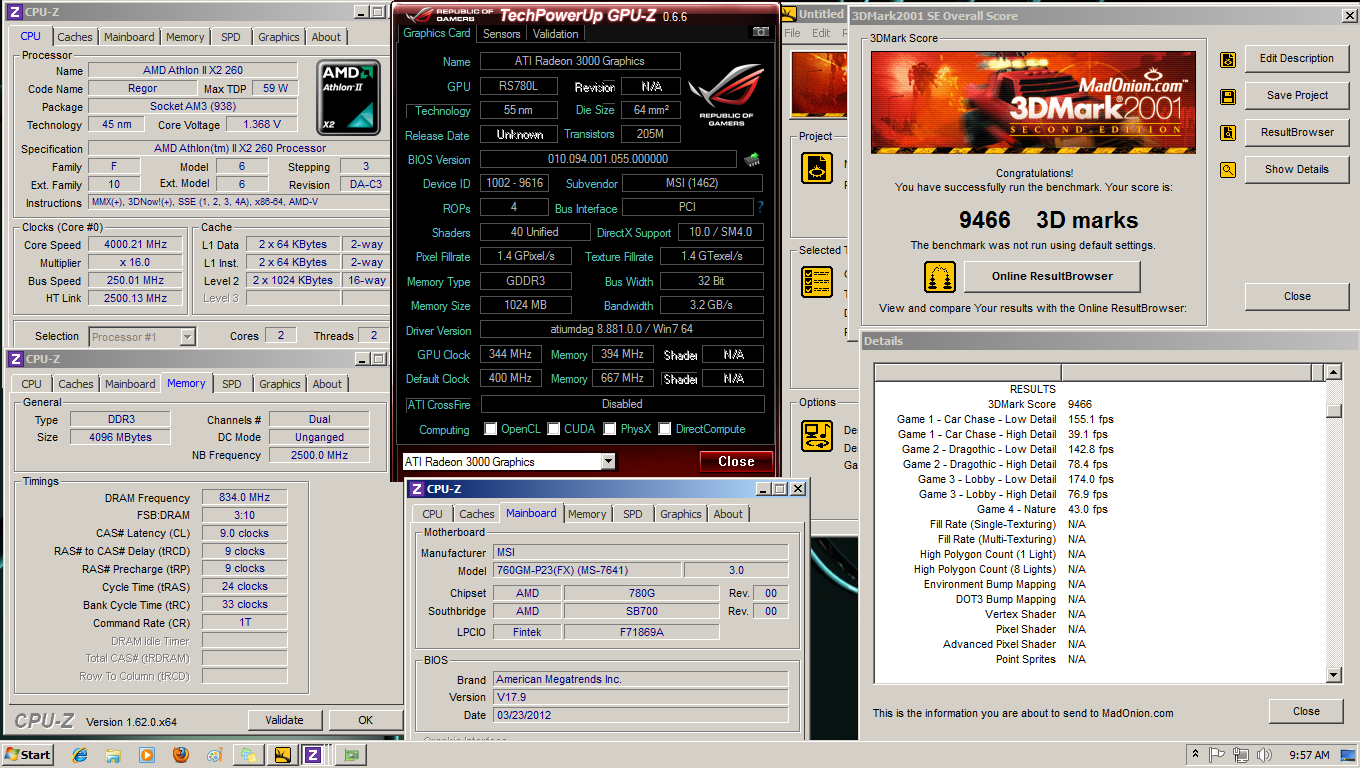The height and width of the screenshot is (768, 1360).
Task: Click the 9466 3D marks score text
Action: 1048,221
